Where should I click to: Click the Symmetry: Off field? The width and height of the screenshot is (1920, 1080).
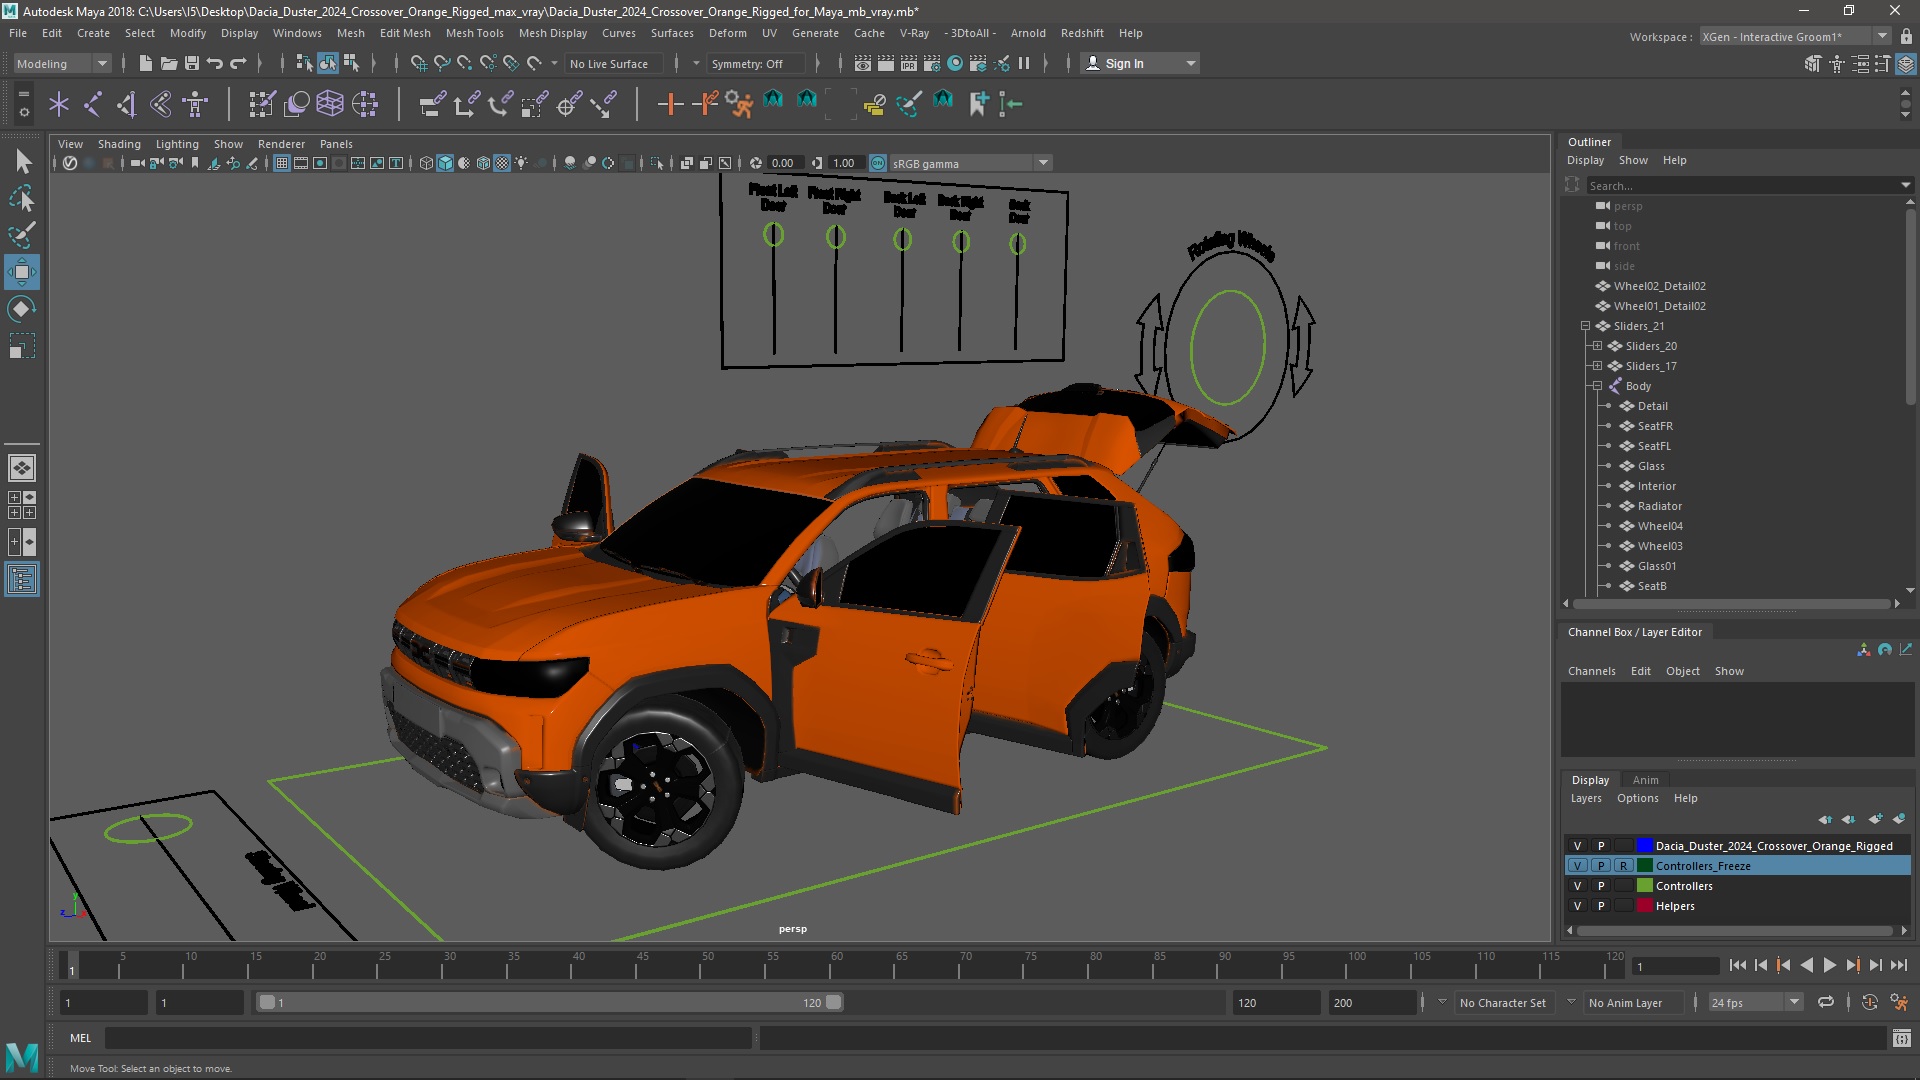click(x=754, y=63)
